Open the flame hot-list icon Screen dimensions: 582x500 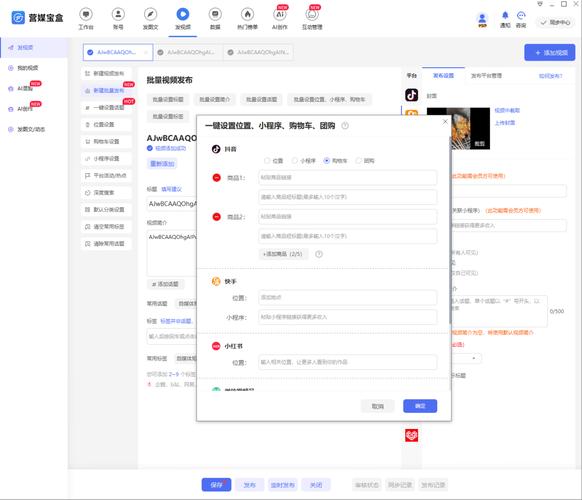(x=247, y=14)
